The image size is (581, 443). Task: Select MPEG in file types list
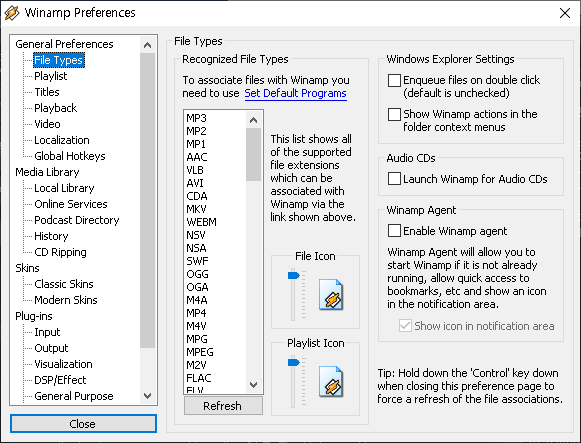click(x=200, y=352)
